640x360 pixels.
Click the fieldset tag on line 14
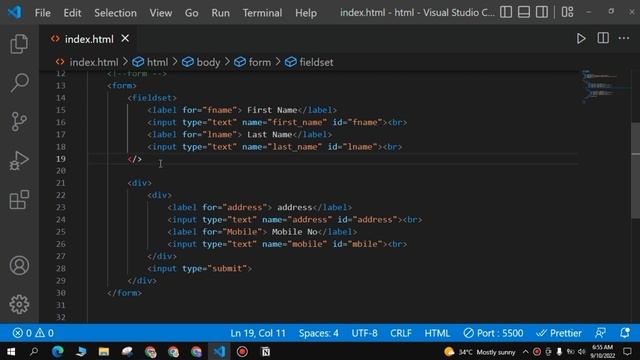(x=152, y=98)
